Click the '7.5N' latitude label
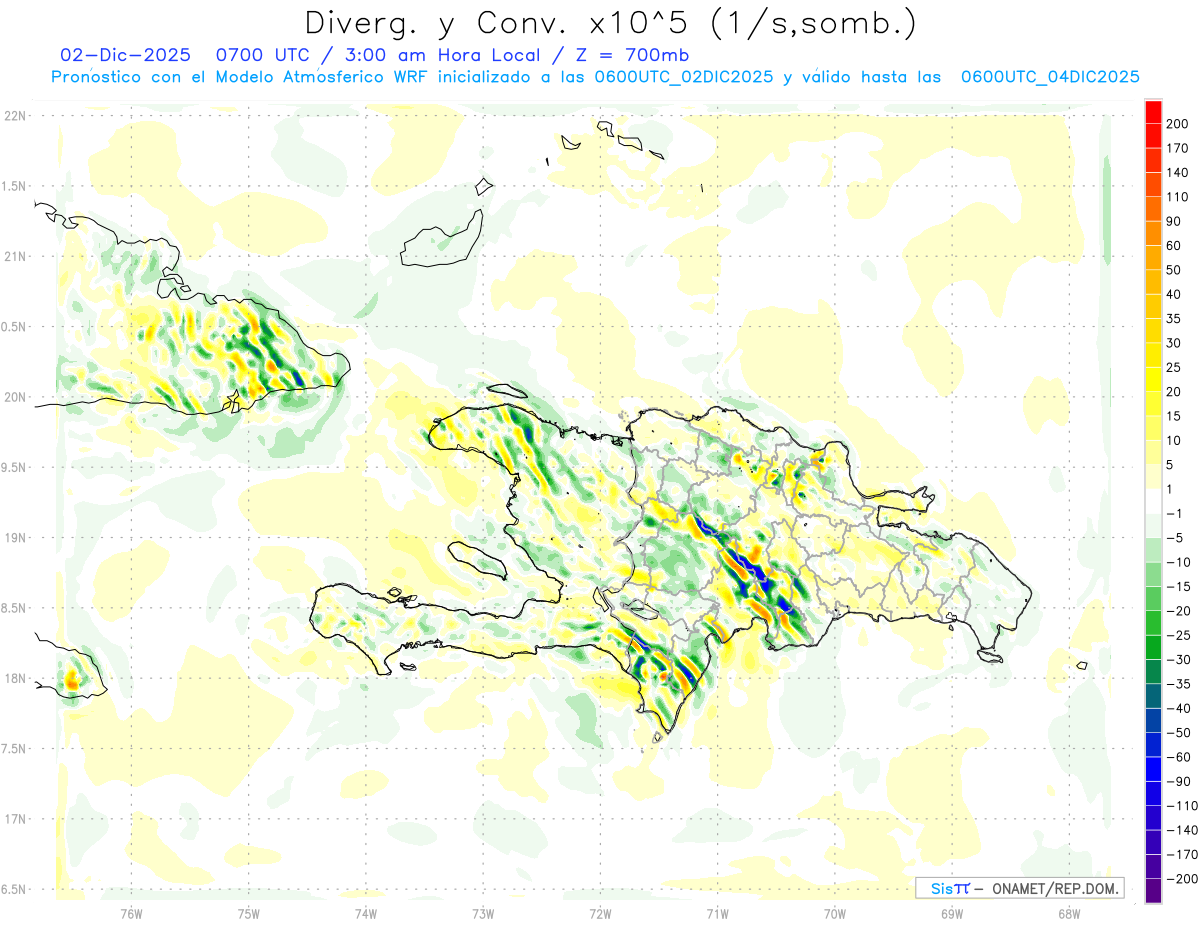This screenshot has width=1200, height=927. (x=15, y=749)
